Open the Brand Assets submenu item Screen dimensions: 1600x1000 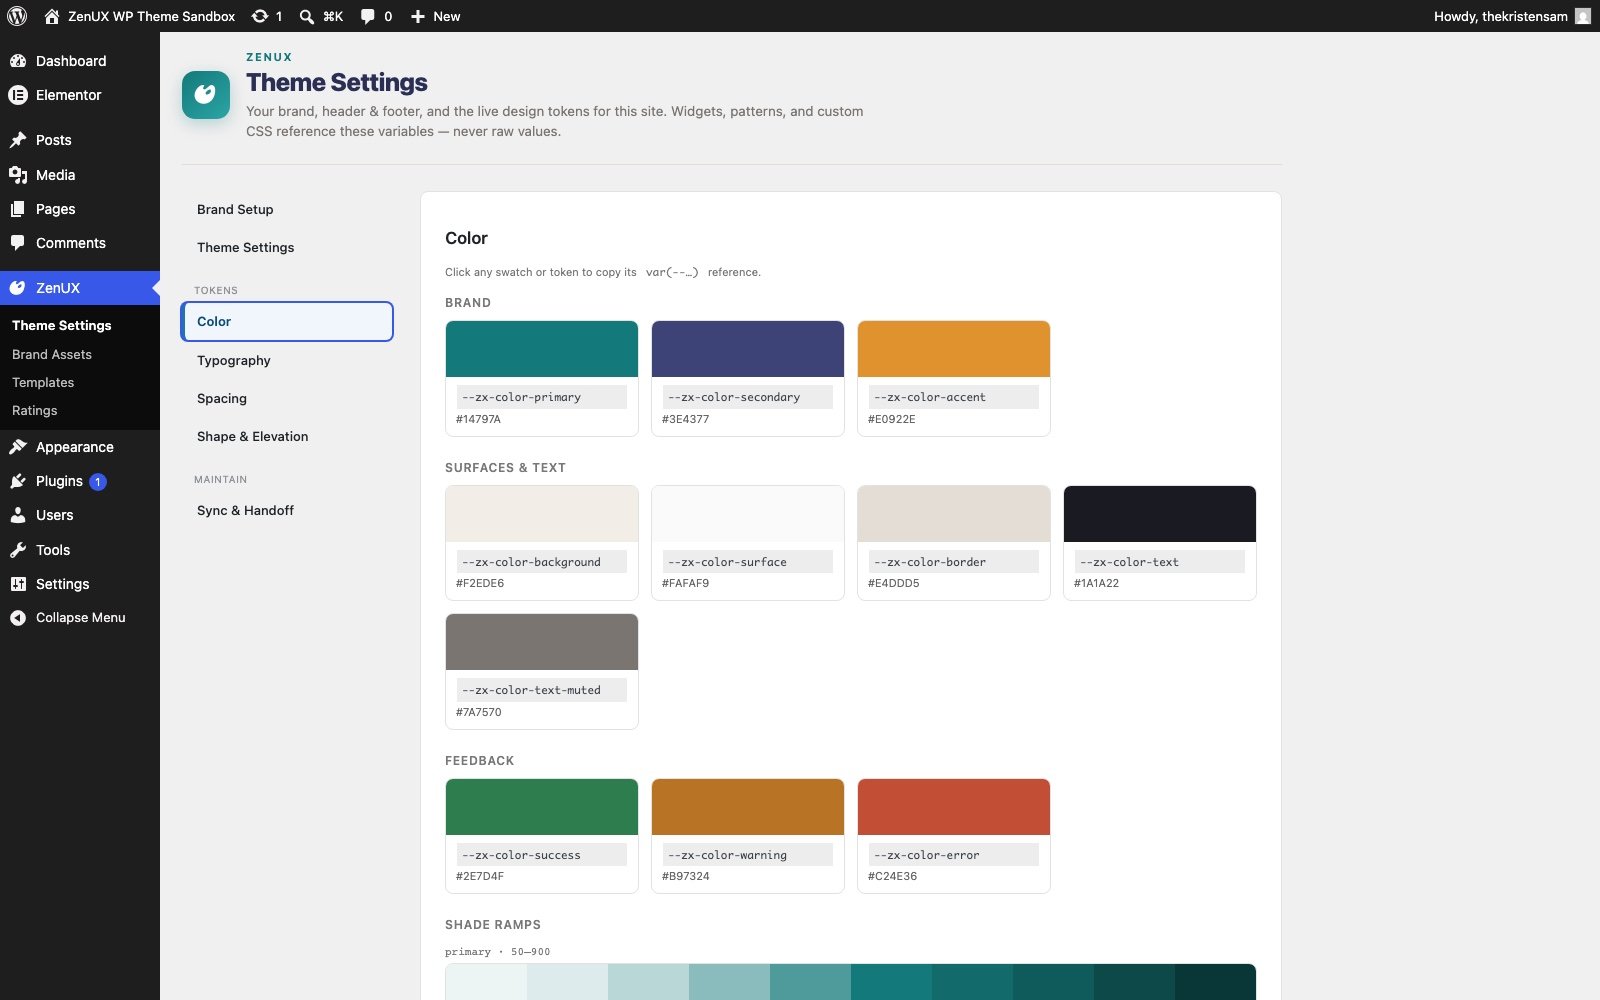(52, 354)
